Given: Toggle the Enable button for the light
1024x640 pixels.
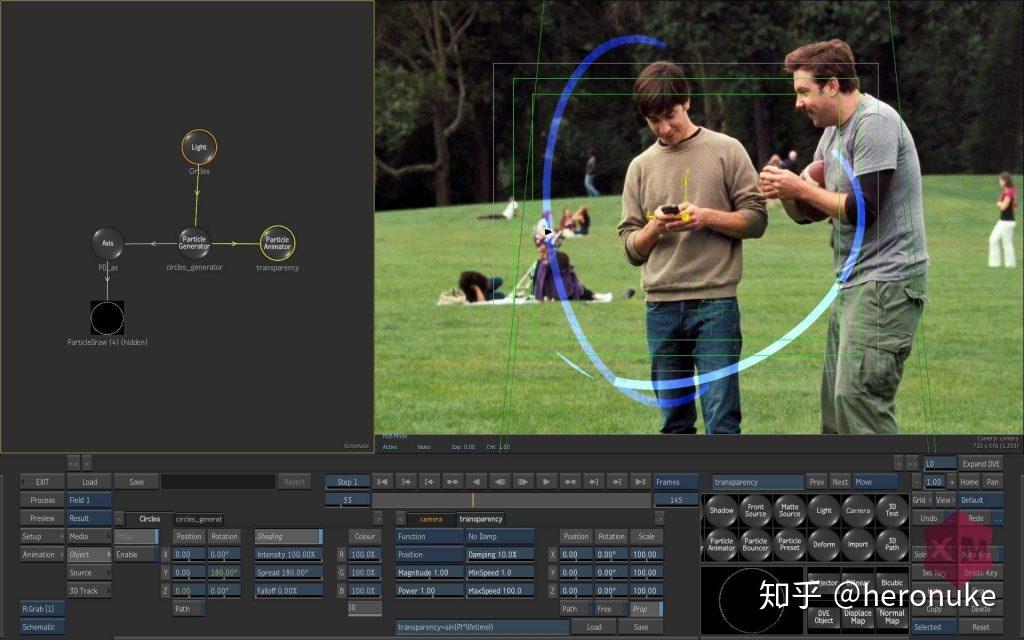Looking at the screenshot, I should tap(136, 554).
